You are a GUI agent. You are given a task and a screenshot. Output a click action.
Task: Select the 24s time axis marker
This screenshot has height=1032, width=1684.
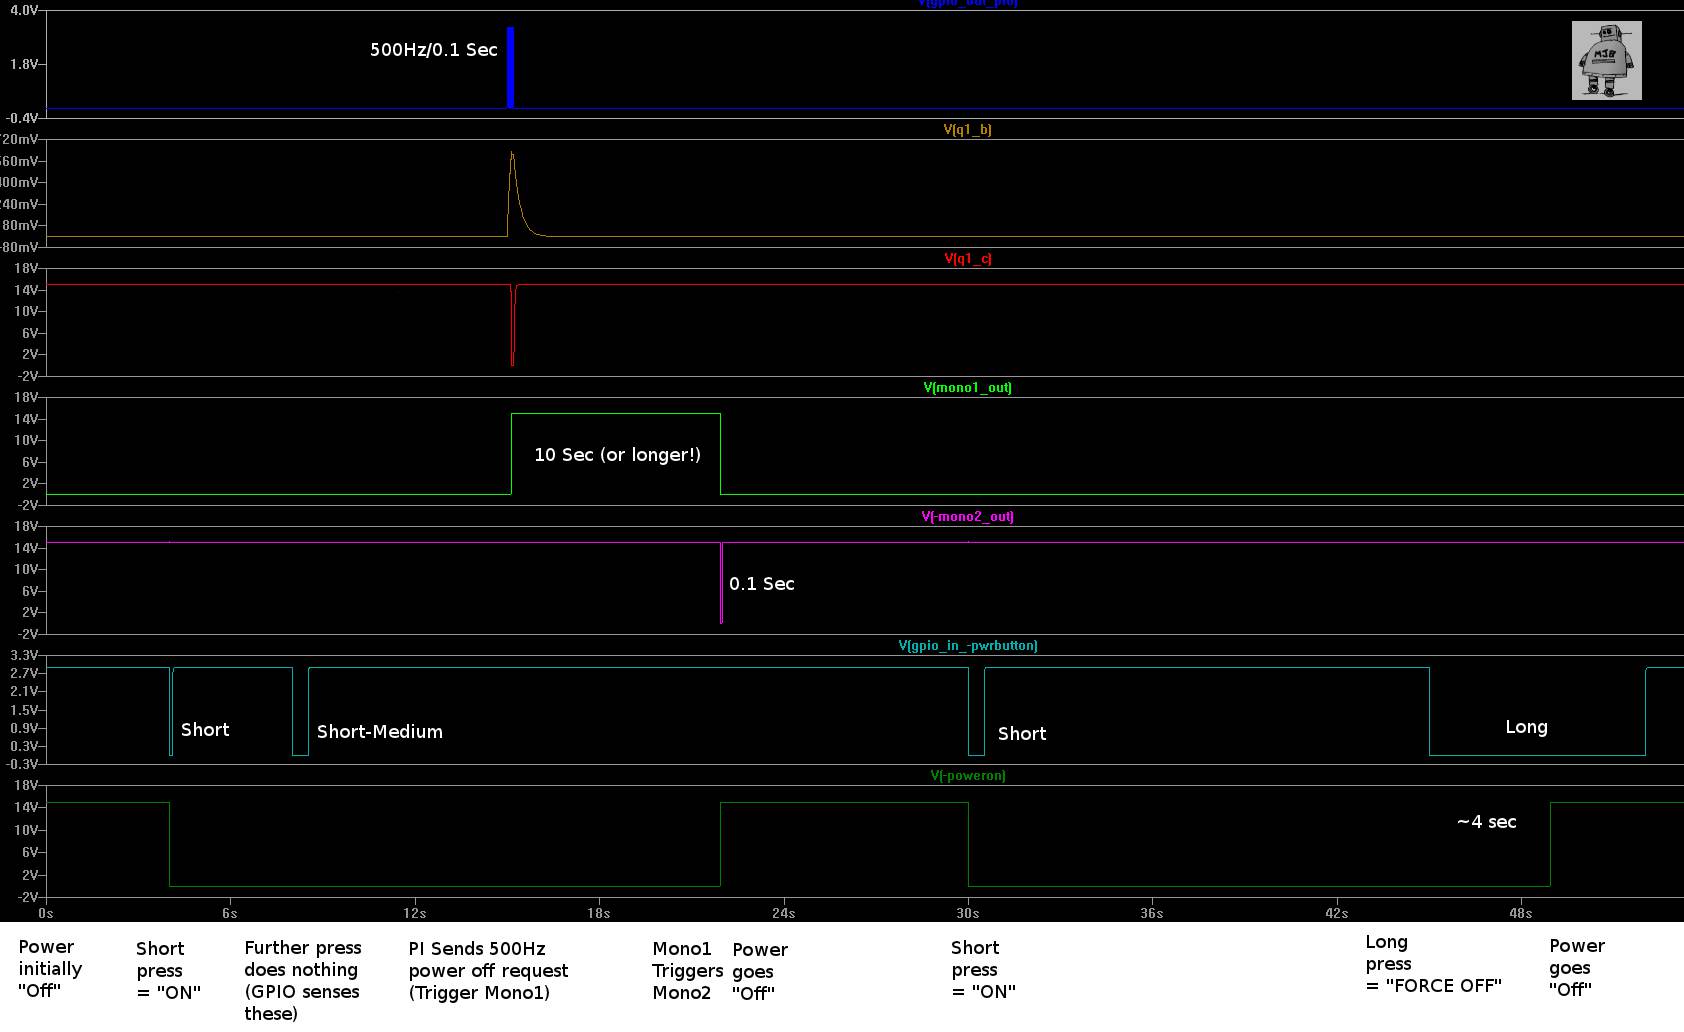783,913
